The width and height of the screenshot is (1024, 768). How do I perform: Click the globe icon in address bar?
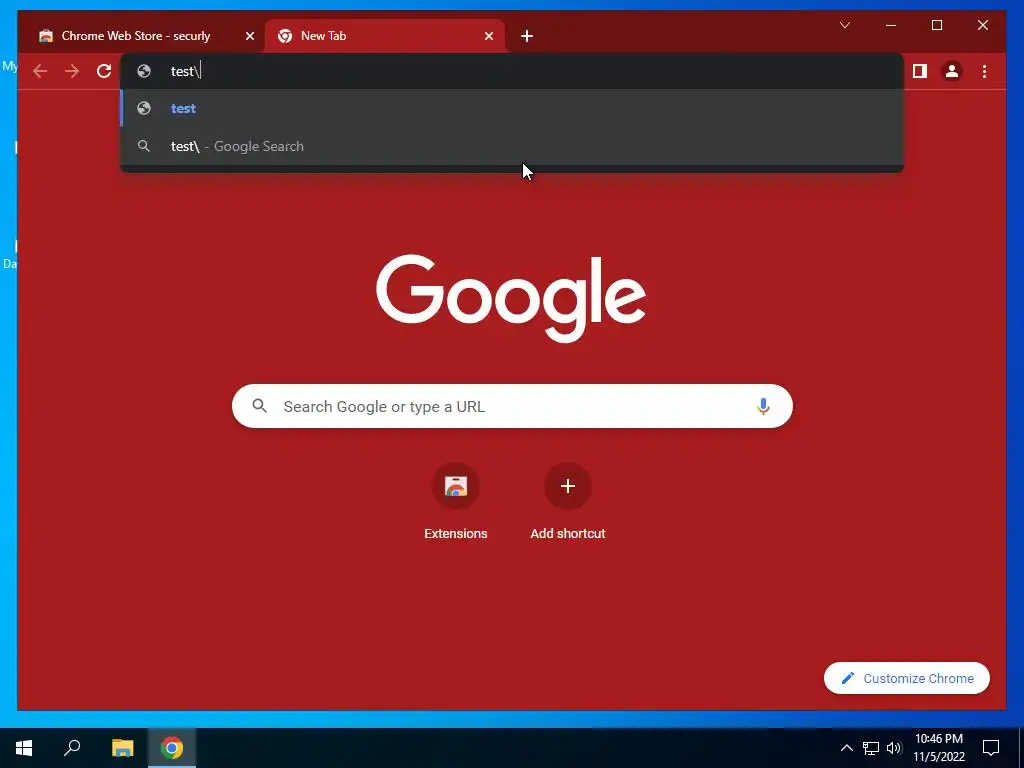click(x=144, y=71)
